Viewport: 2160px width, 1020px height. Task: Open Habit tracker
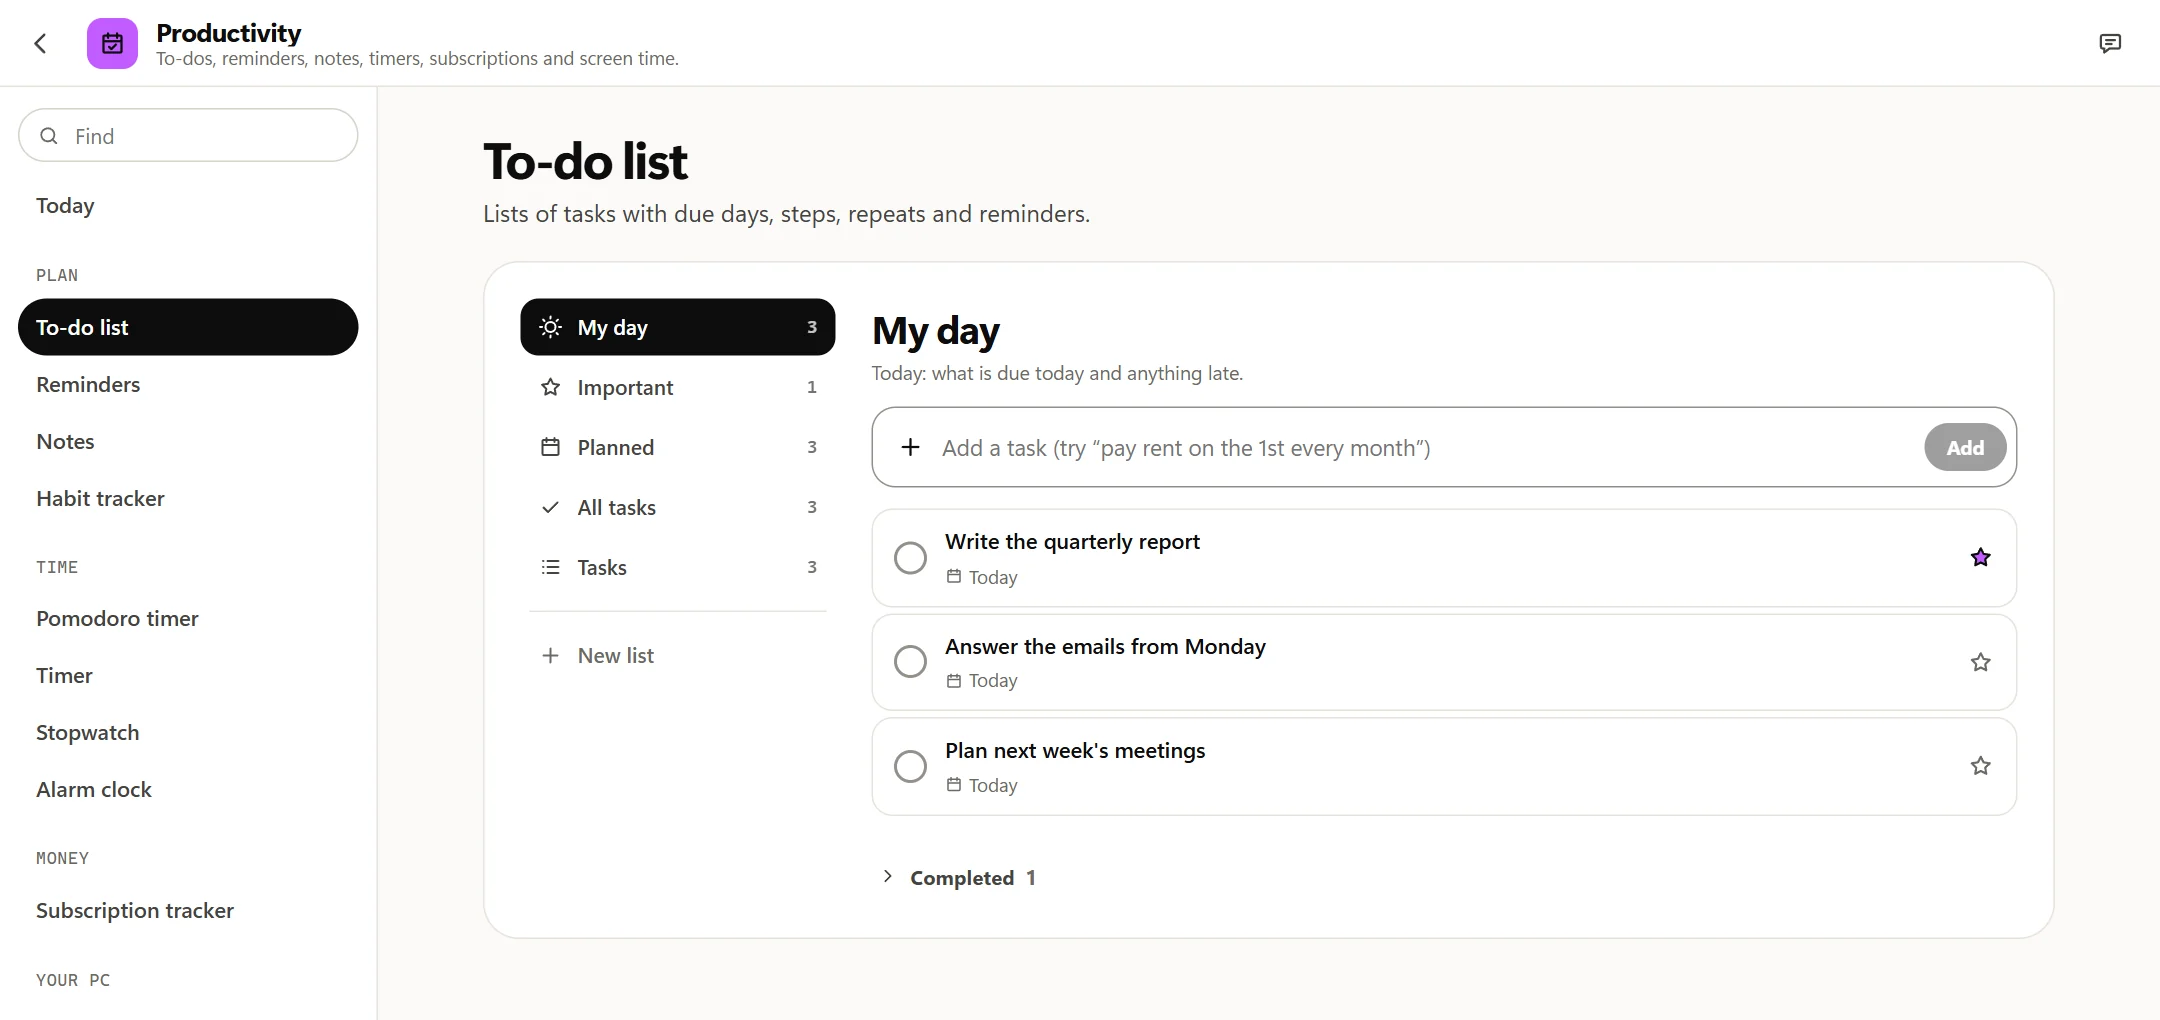coord(188,498)
